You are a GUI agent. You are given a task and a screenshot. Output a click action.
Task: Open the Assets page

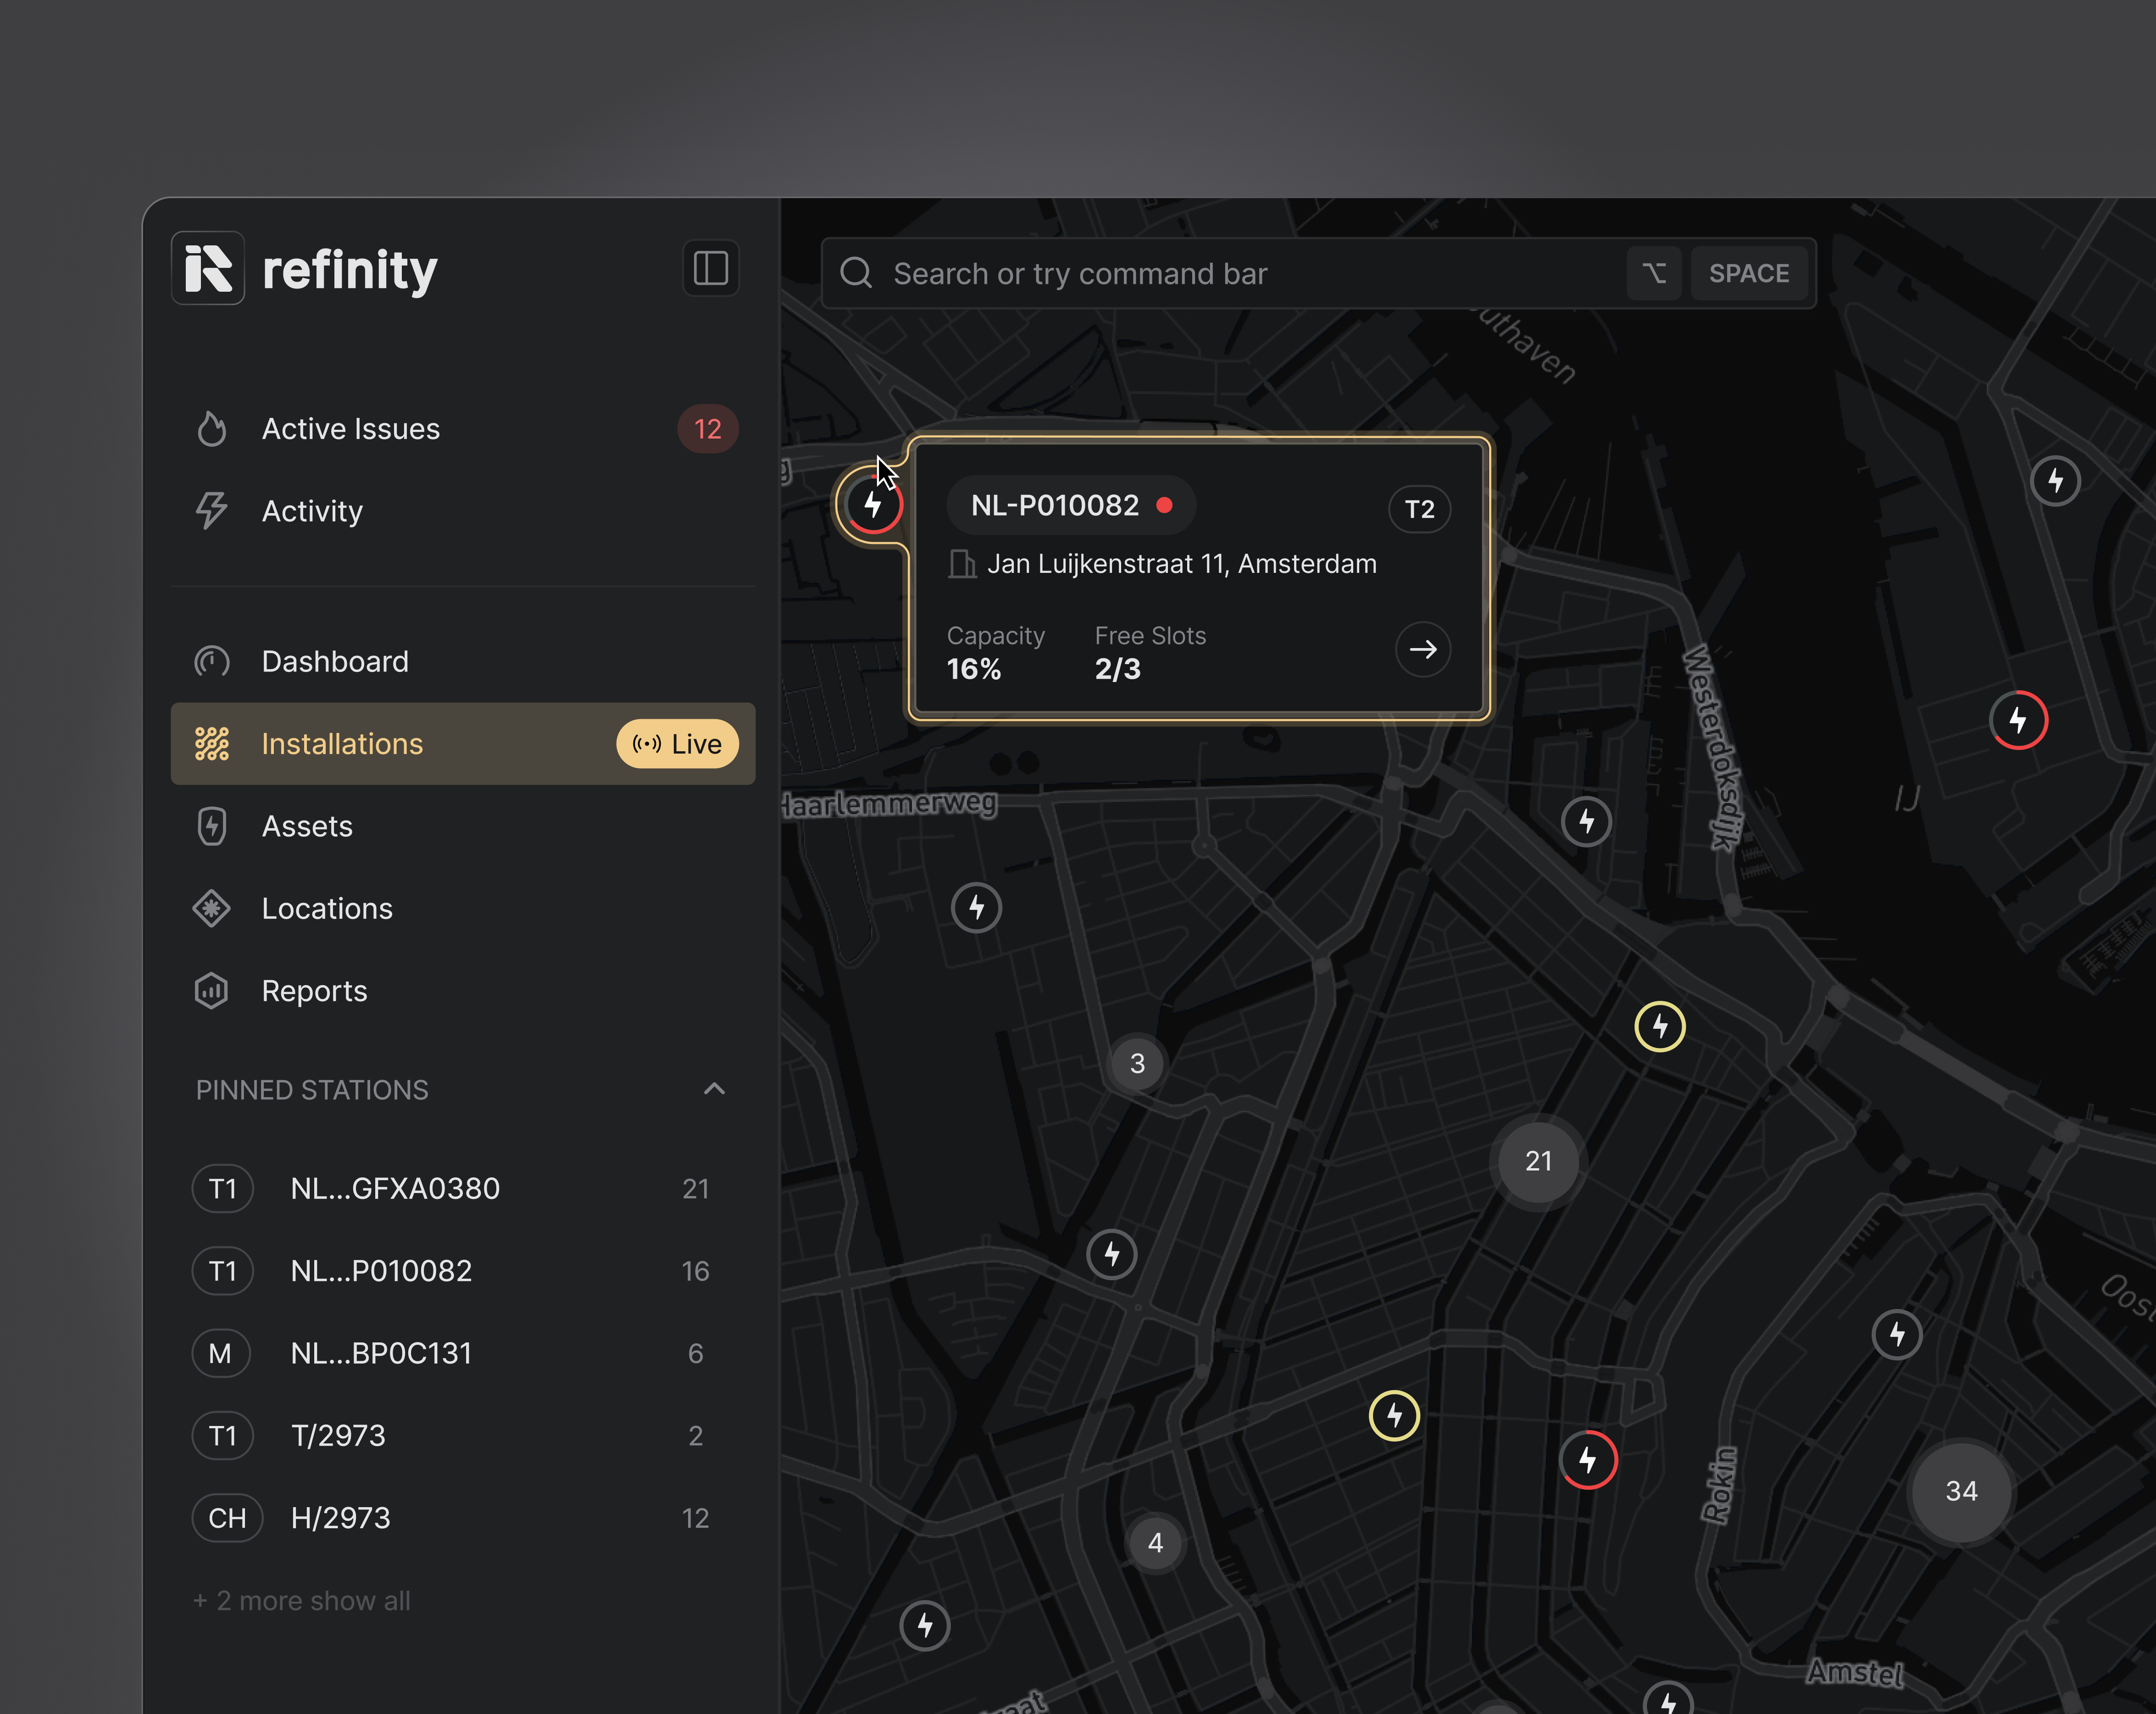(x=463, y=826)
